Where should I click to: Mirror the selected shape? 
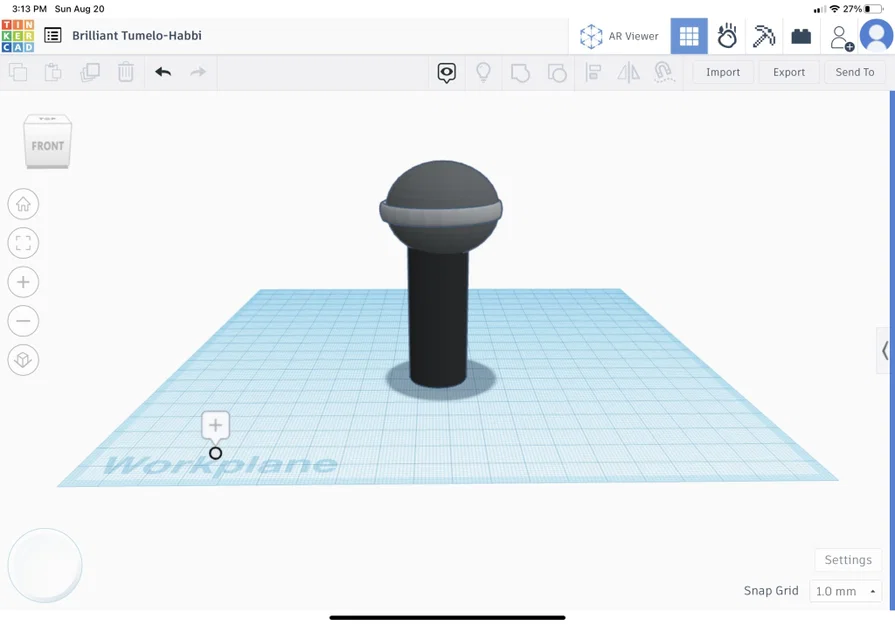(x=628, y=72)
